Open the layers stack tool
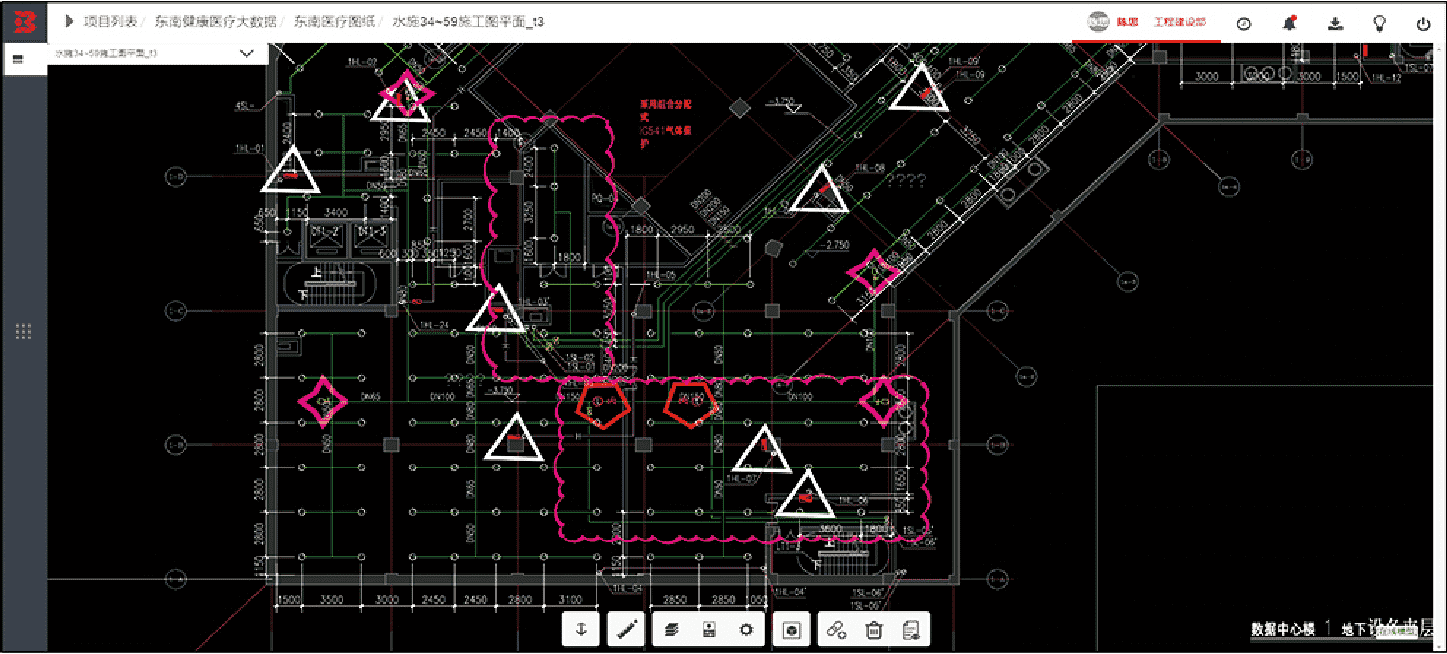 [673, 629]
